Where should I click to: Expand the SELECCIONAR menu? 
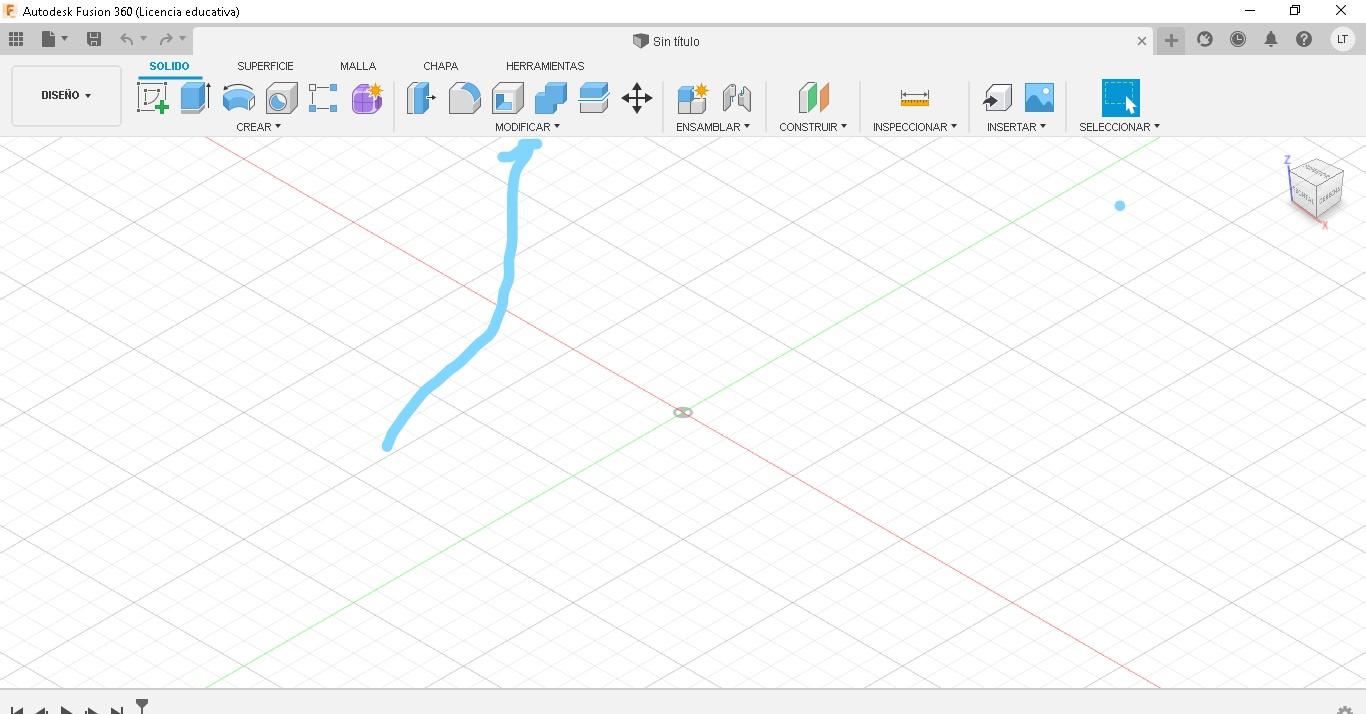click(1119, 127)
